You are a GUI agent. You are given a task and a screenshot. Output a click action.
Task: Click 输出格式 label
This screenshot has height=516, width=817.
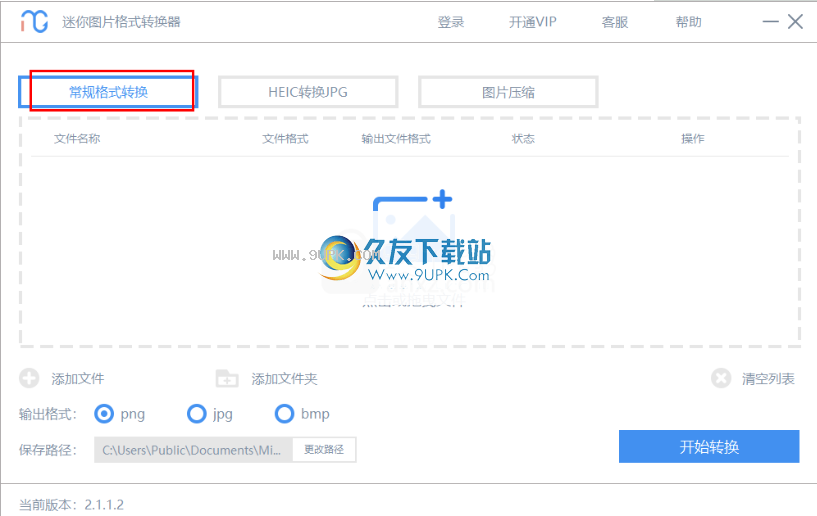click(x=48, y=414)
